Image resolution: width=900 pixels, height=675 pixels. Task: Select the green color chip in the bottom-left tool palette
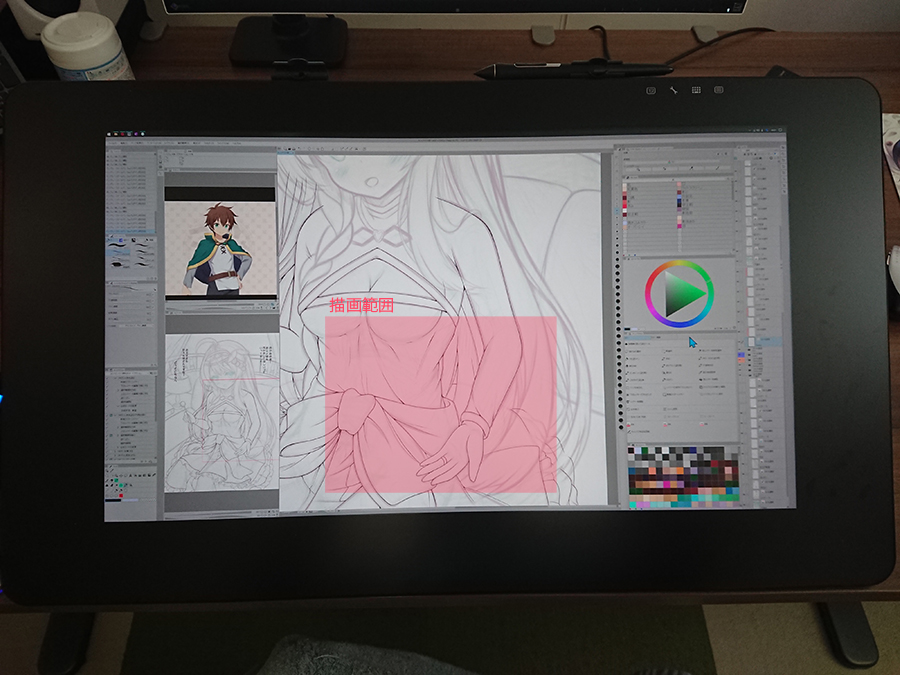point(121,486)
